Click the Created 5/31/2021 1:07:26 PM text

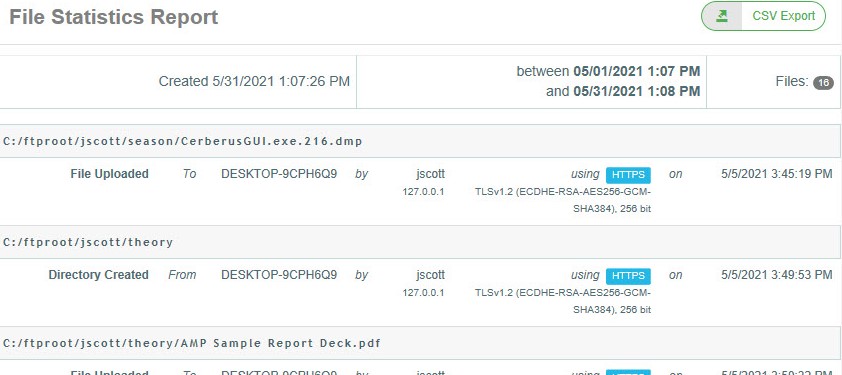tap(254, 82)
